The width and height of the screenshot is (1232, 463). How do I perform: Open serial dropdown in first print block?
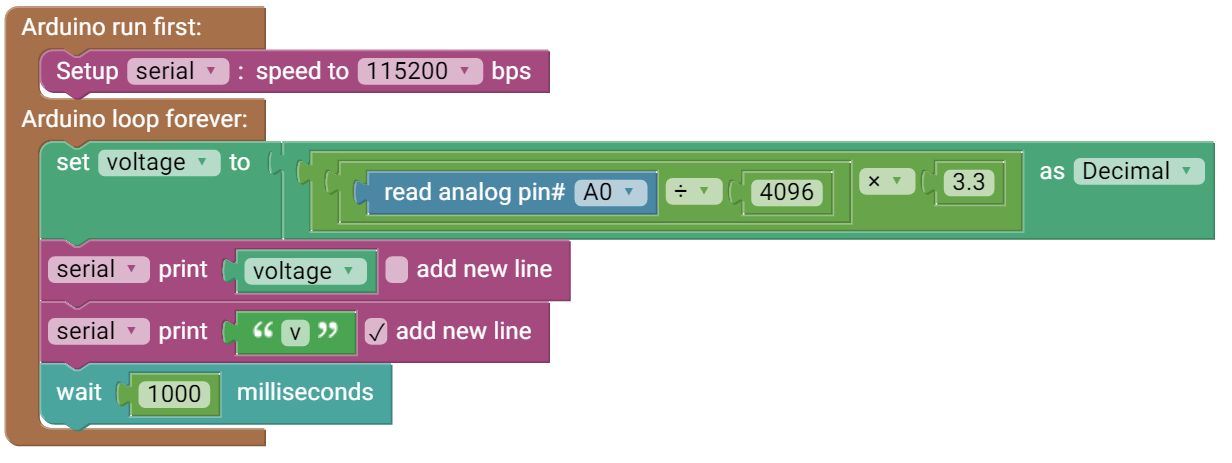[98, 270]
